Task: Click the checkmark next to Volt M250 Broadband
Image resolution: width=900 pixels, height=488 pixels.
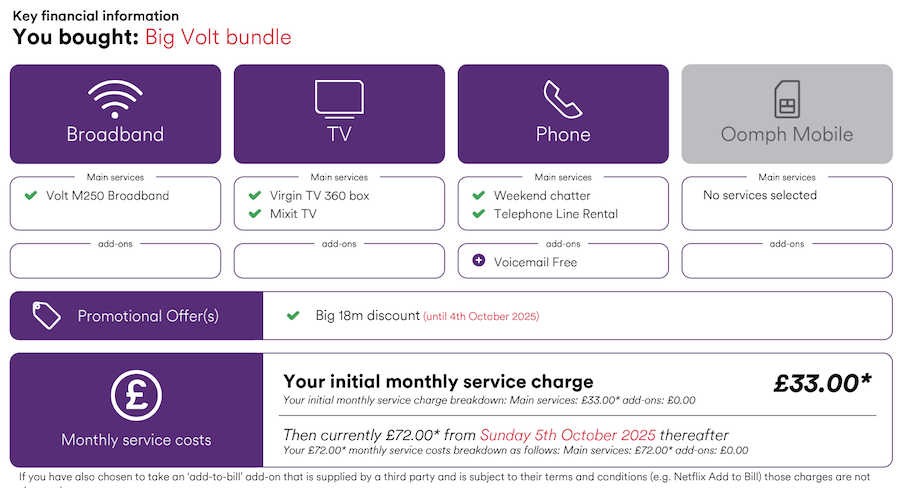Action: point(31,195)
